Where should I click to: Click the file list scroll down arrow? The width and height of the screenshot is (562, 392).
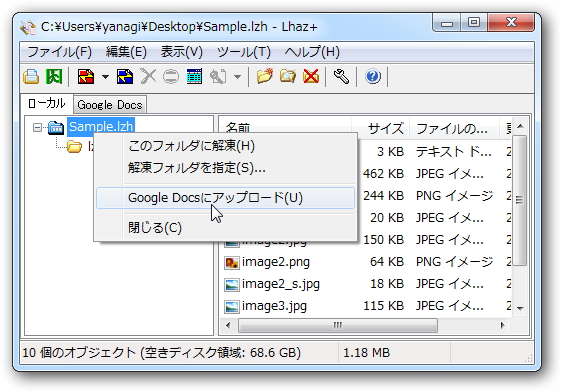(x=520, y=308)
